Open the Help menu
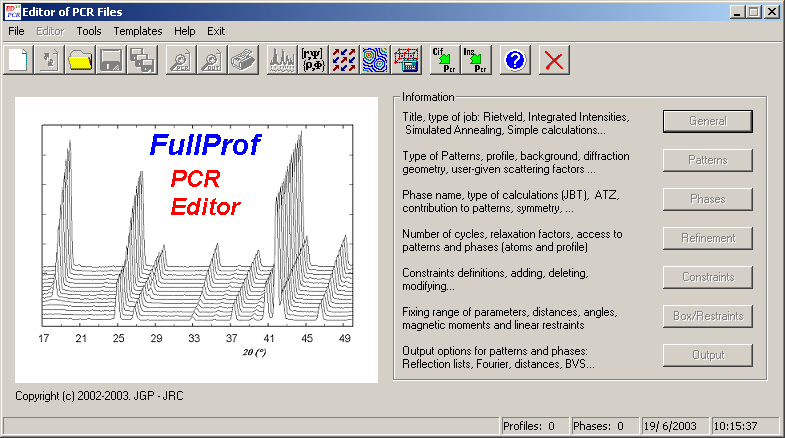The image size is (785, 438). click(185, 31)
